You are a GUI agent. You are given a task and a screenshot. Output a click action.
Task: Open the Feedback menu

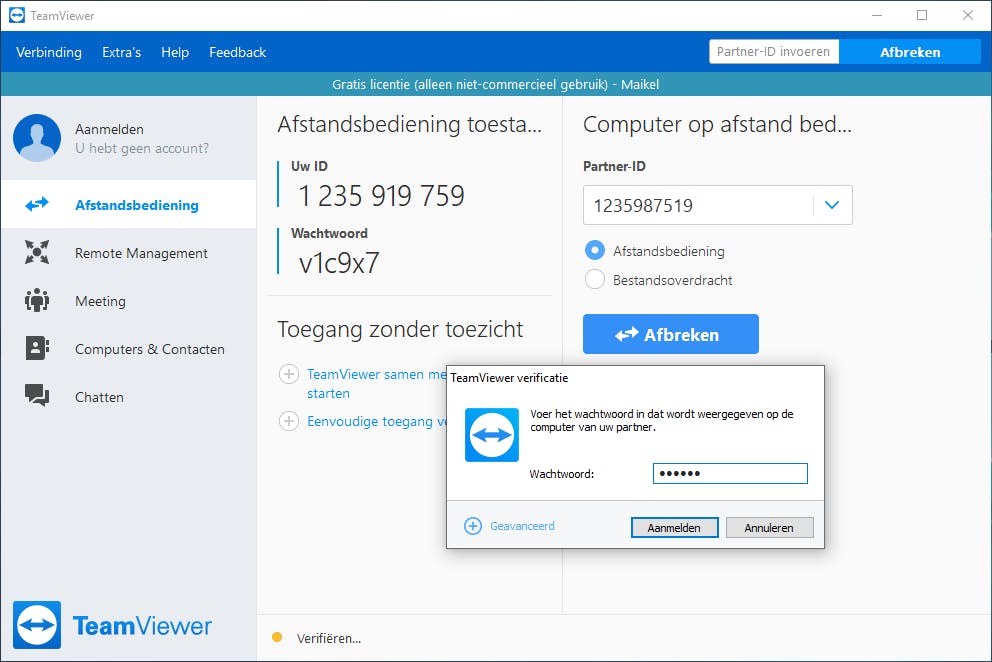pyautogui.click(x=237, y=52)
